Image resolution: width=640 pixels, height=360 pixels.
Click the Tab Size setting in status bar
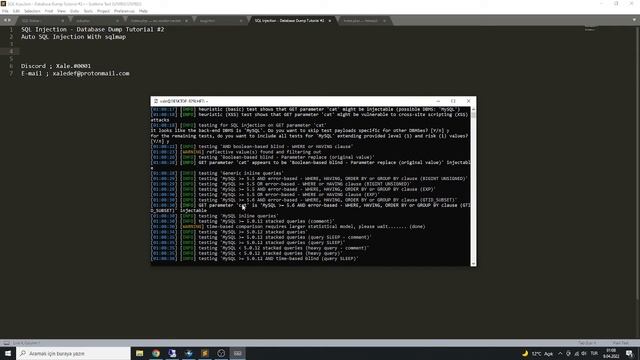tap(587, 343)
